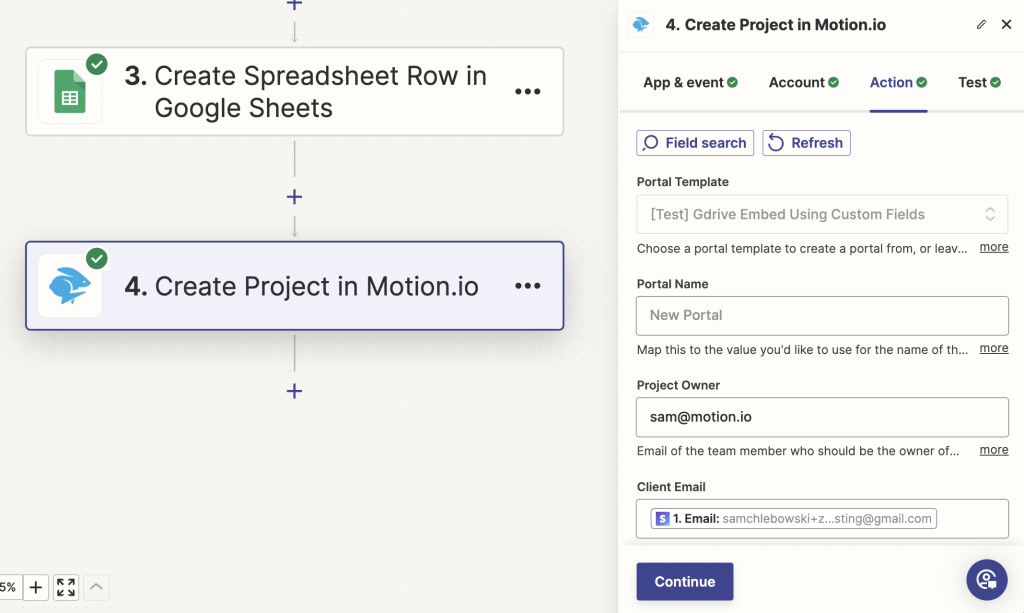Open the help chat bubble icon
Viewport: 1024px width, 613px height.
tap(986, 579)
